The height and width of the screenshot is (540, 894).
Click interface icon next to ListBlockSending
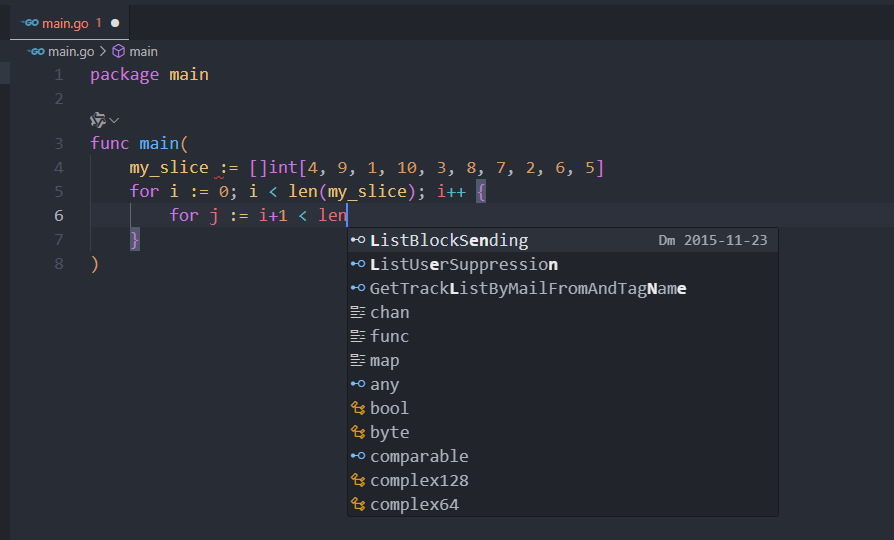point(358,240)
